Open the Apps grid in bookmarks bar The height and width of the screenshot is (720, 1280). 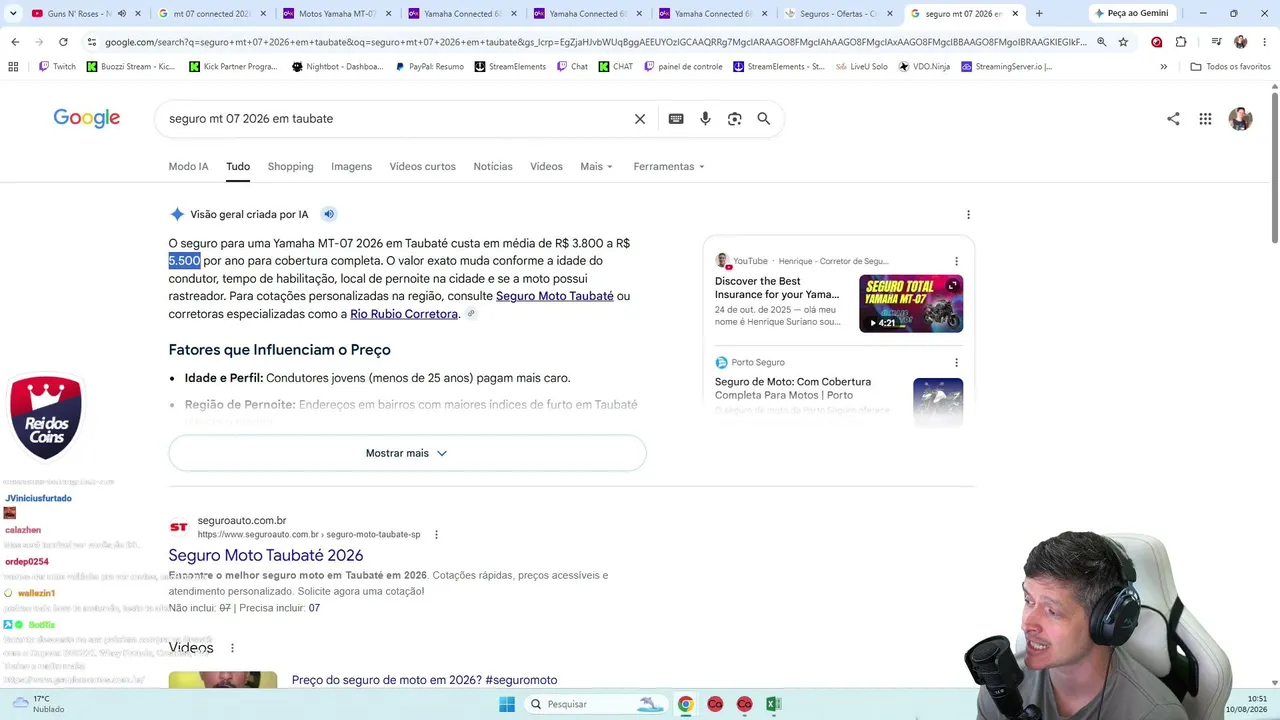coord(13,67)
